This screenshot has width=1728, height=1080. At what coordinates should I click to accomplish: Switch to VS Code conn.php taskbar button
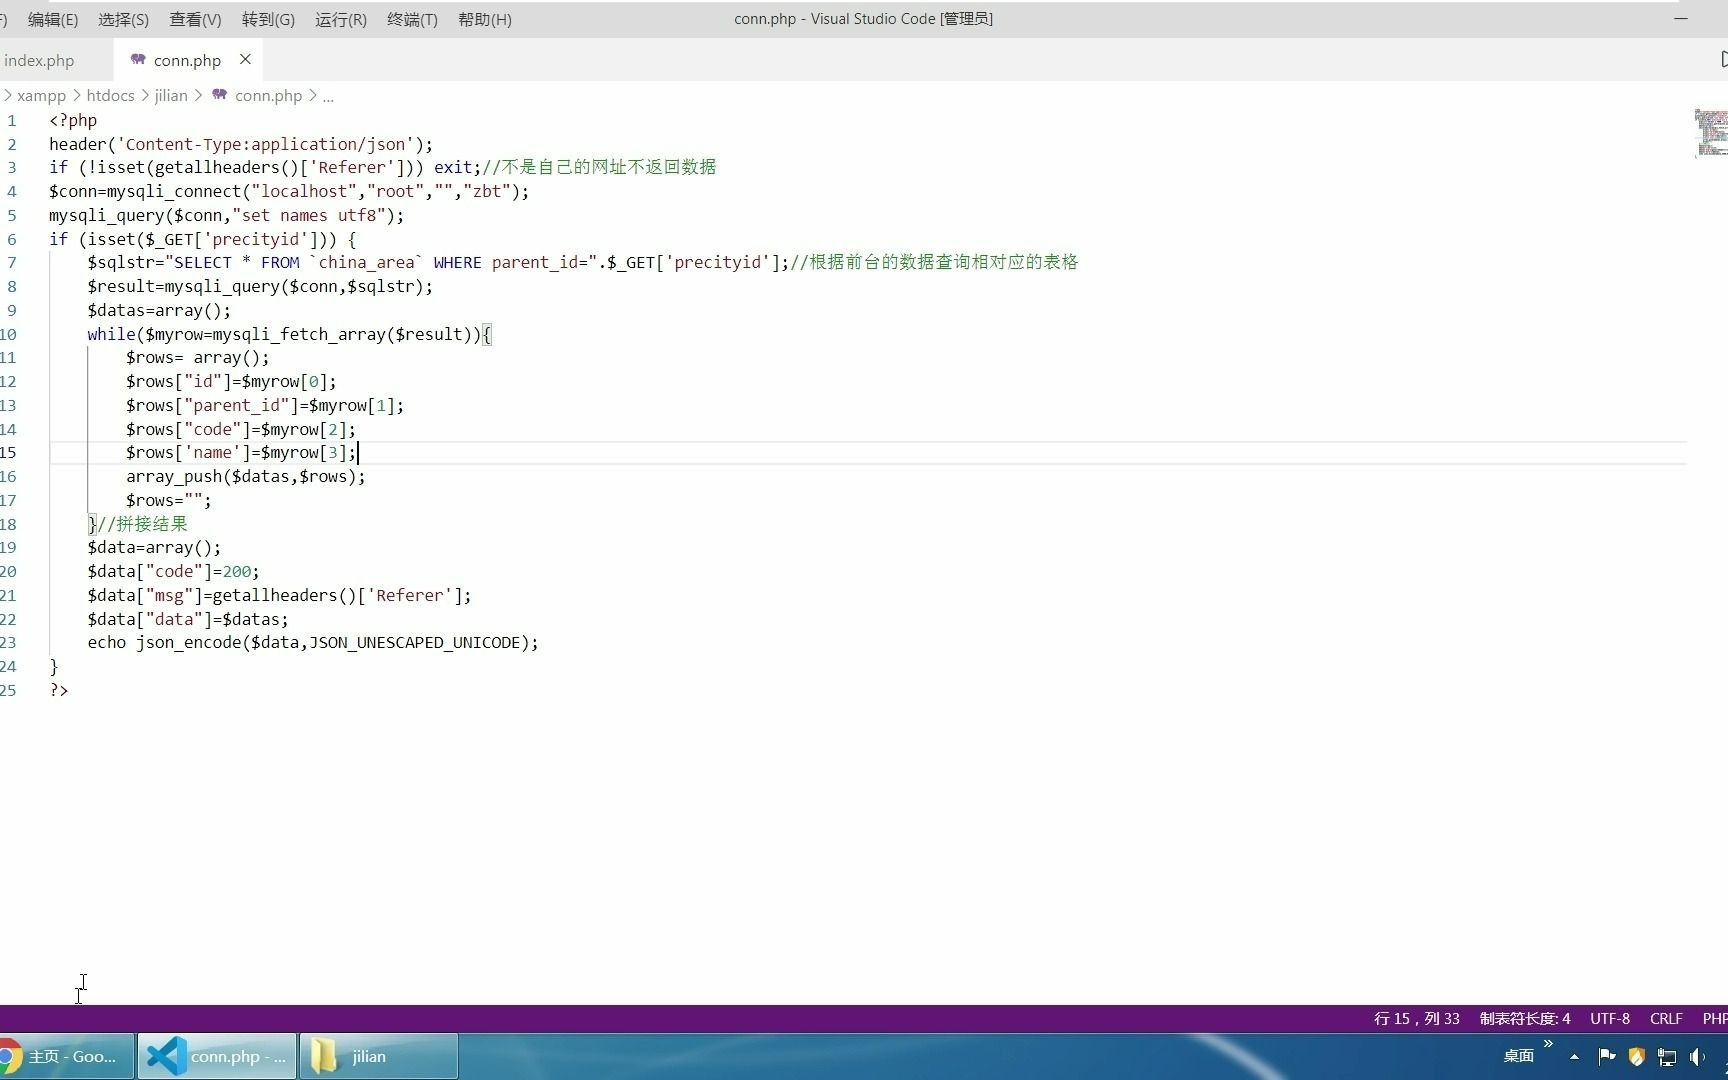point(217,1057)
